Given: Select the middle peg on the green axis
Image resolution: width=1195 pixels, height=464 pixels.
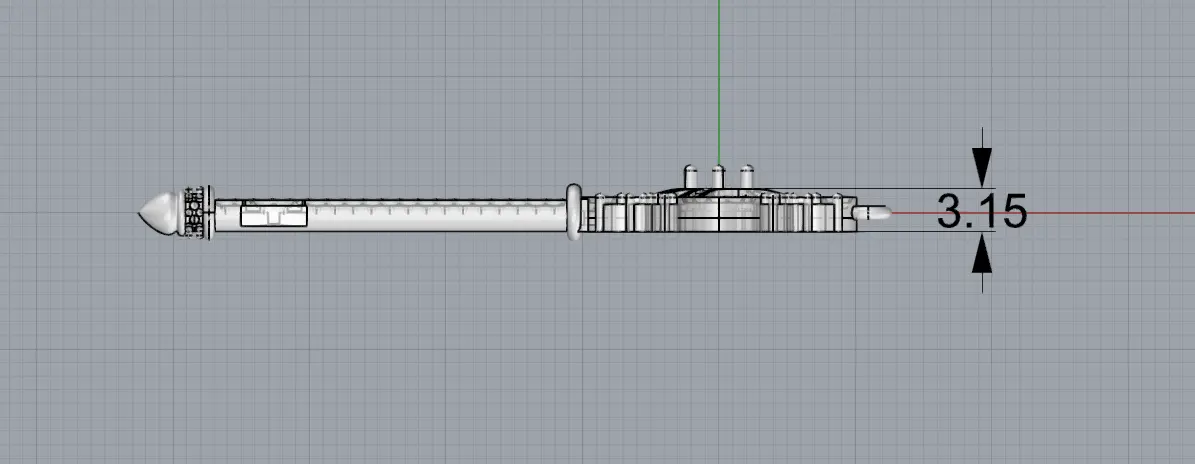Looking at the screenshot, I should (x=717, y=176).
